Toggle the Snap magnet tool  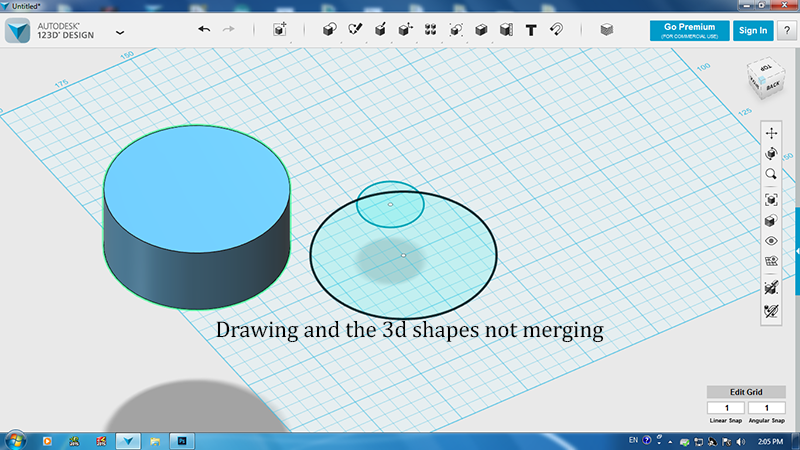(x=556, y=30)
